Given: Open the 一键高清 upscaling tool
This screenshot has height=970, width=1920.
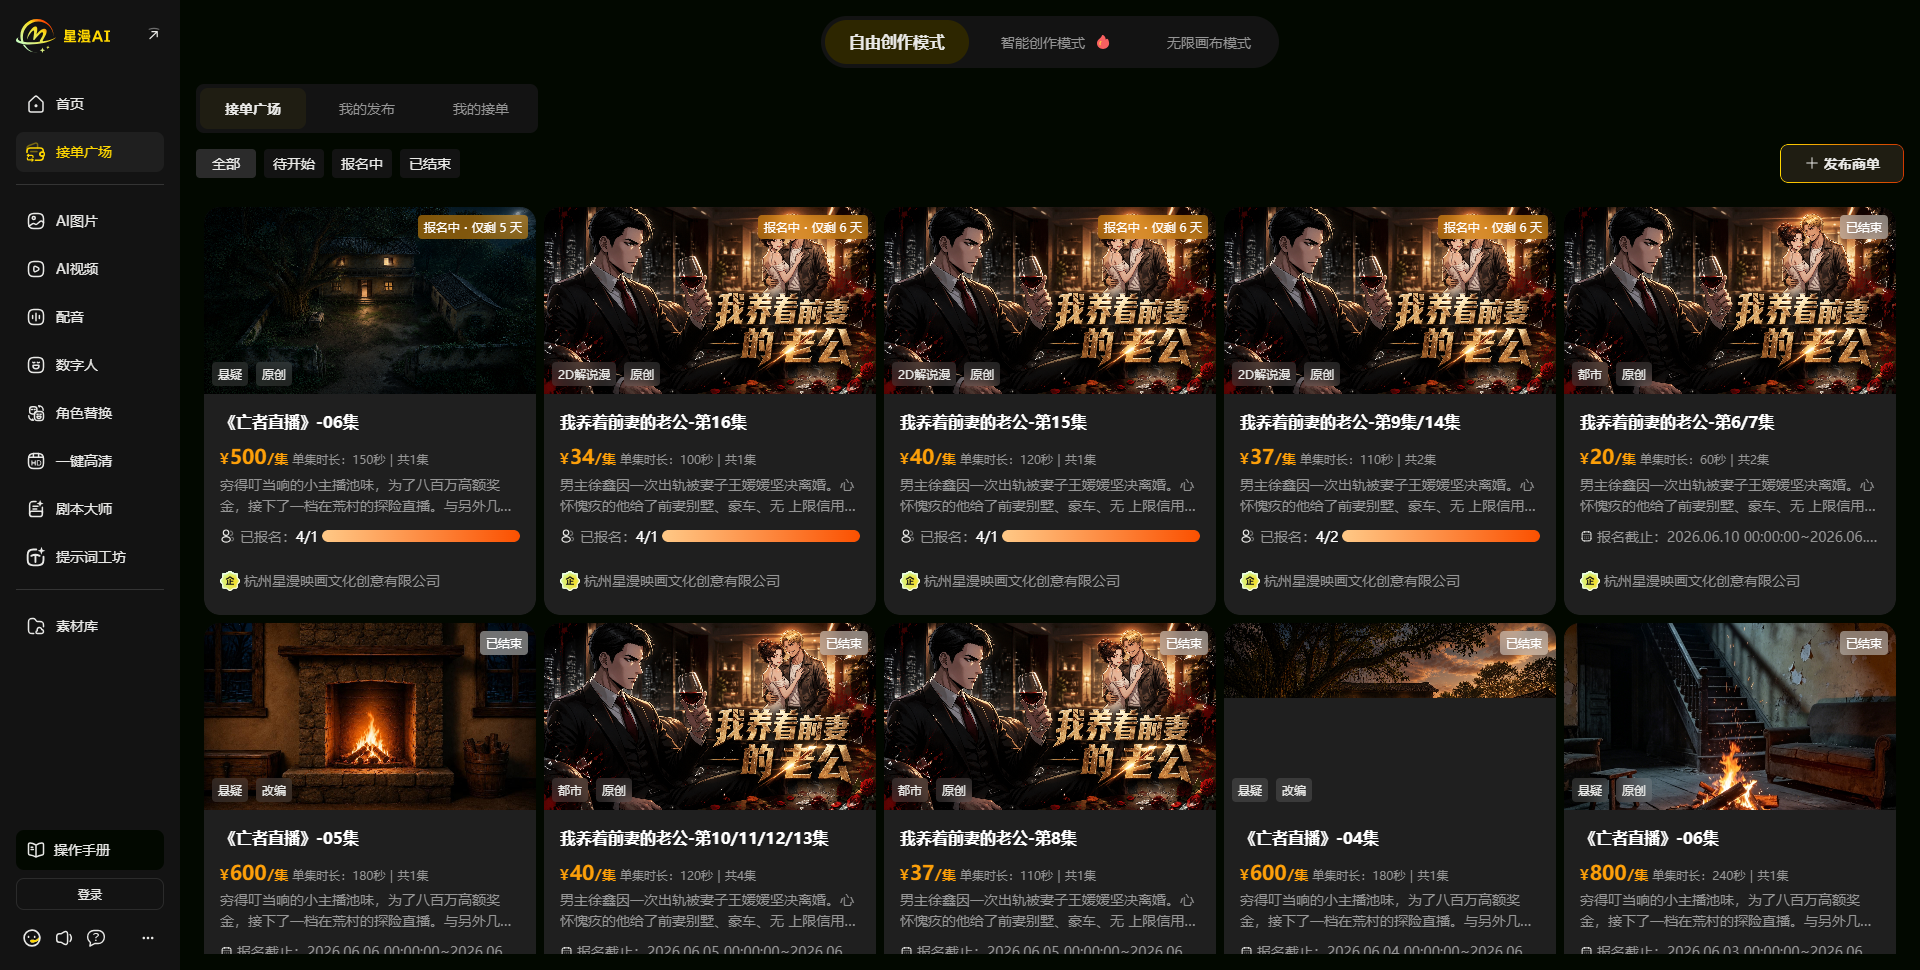Looking at the screenshot, I should point(90,461).
